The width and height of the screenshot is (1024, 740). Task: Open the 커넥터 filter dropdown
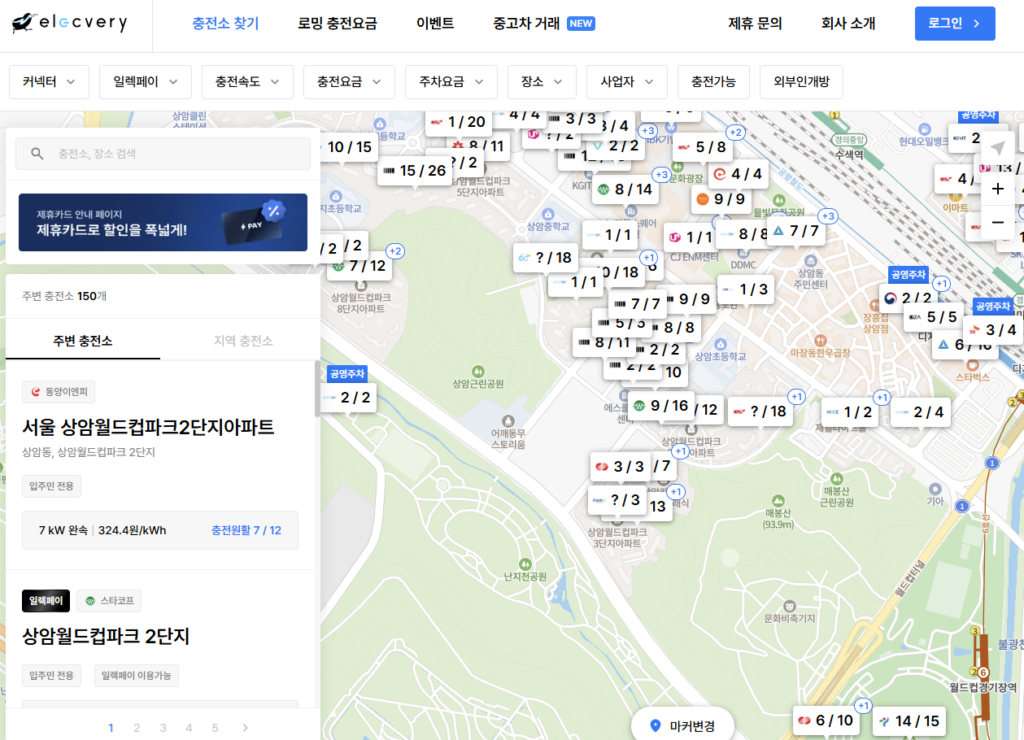[49, 81]
